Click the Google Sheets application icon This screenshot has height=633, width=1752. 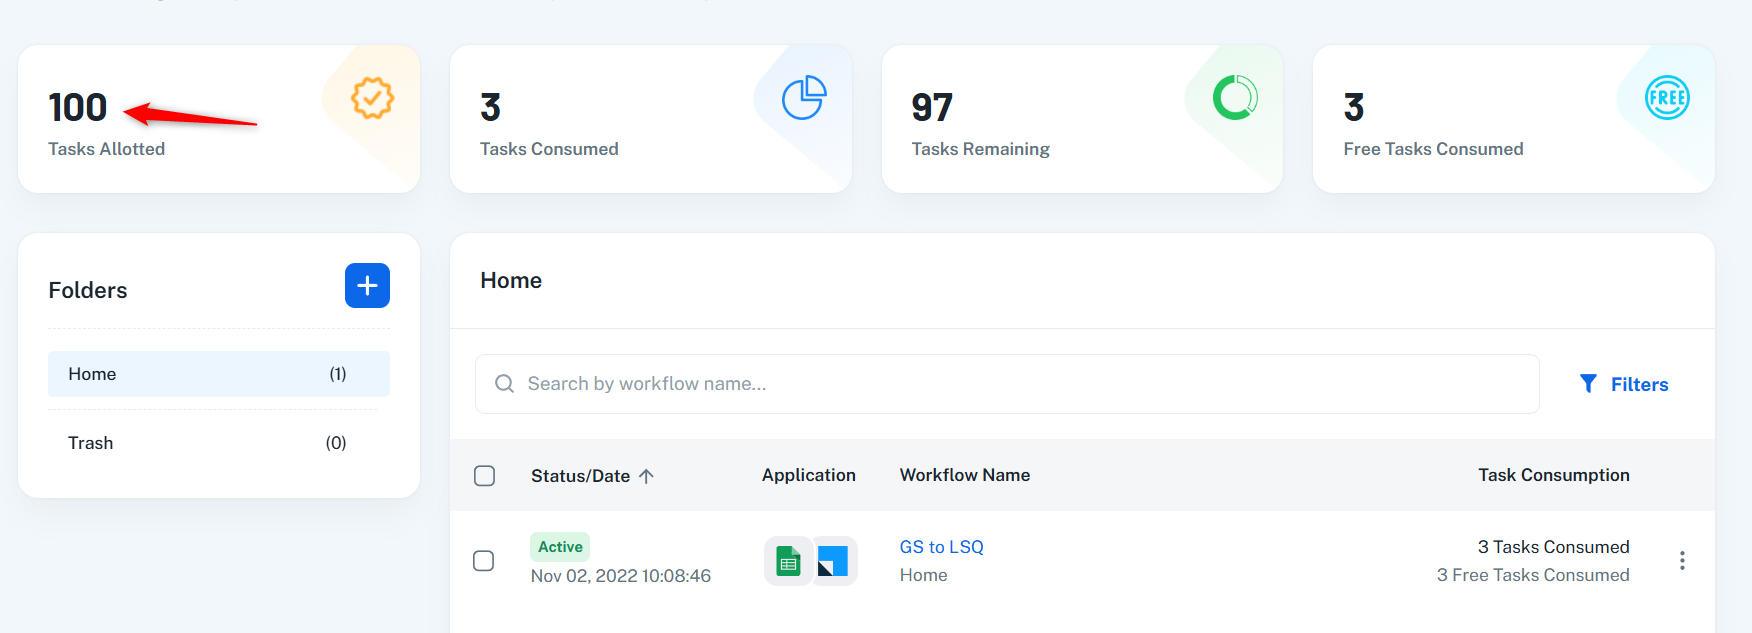coord(788,561)
